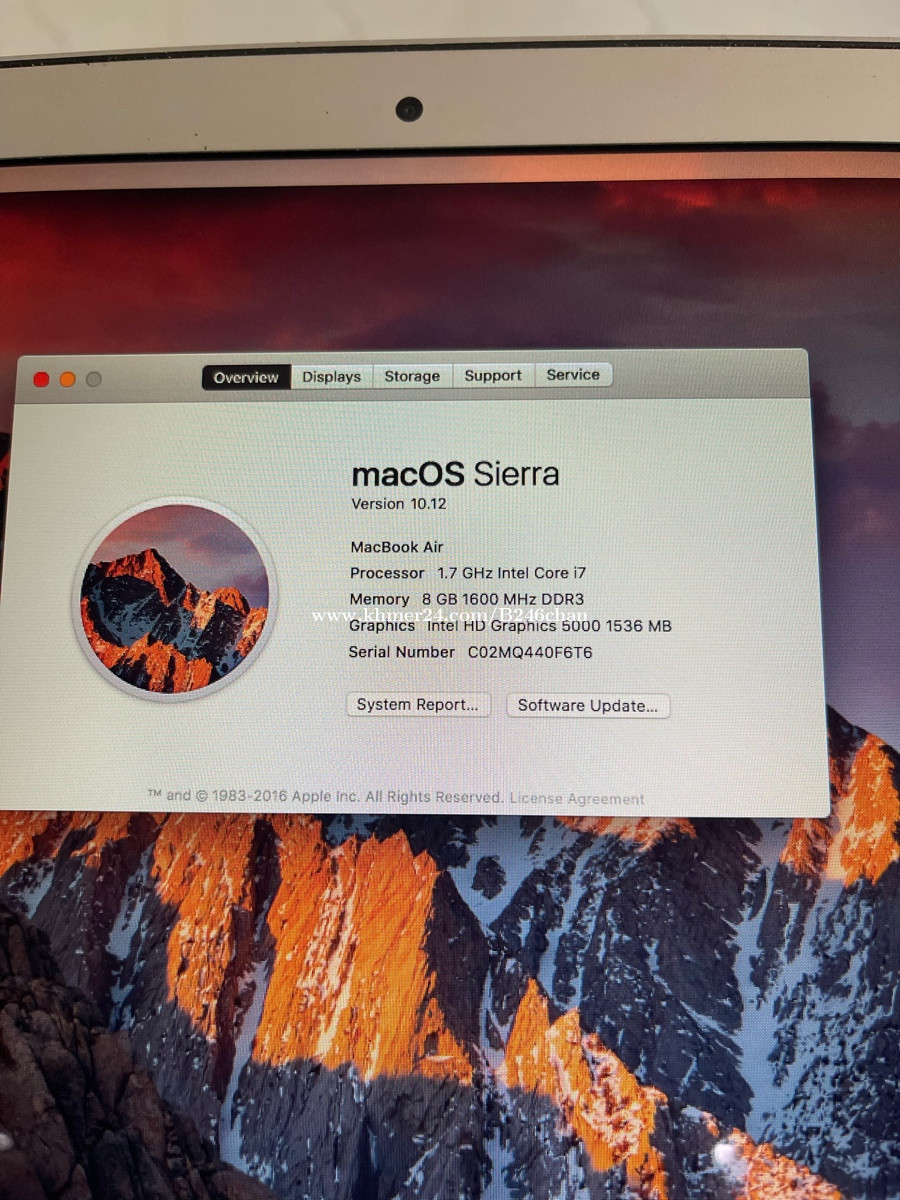
Task: Select the Support tab
Action: tap(493, 375)
